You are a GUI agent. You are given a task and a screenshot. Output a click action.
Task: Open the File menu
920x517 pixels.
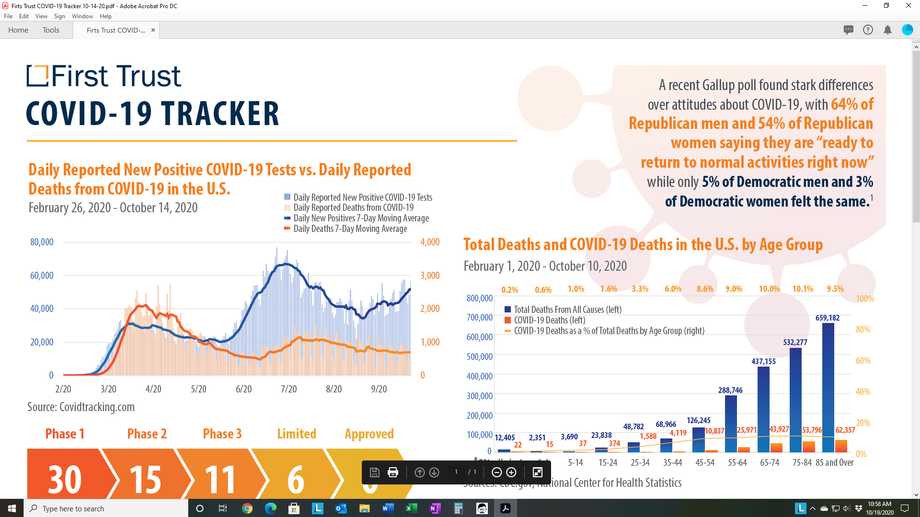[8, 16]
